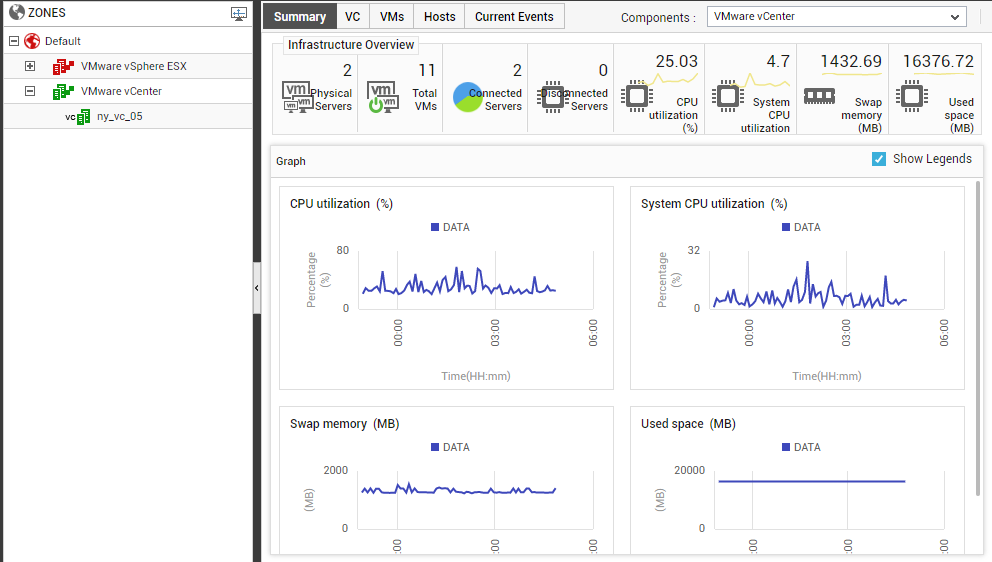Open the zones topology view icon
992x562 pixels.
point(239,14)
